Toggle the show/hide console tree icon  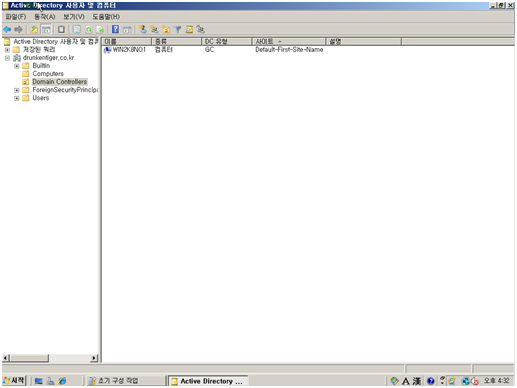[x=46, y=29]
